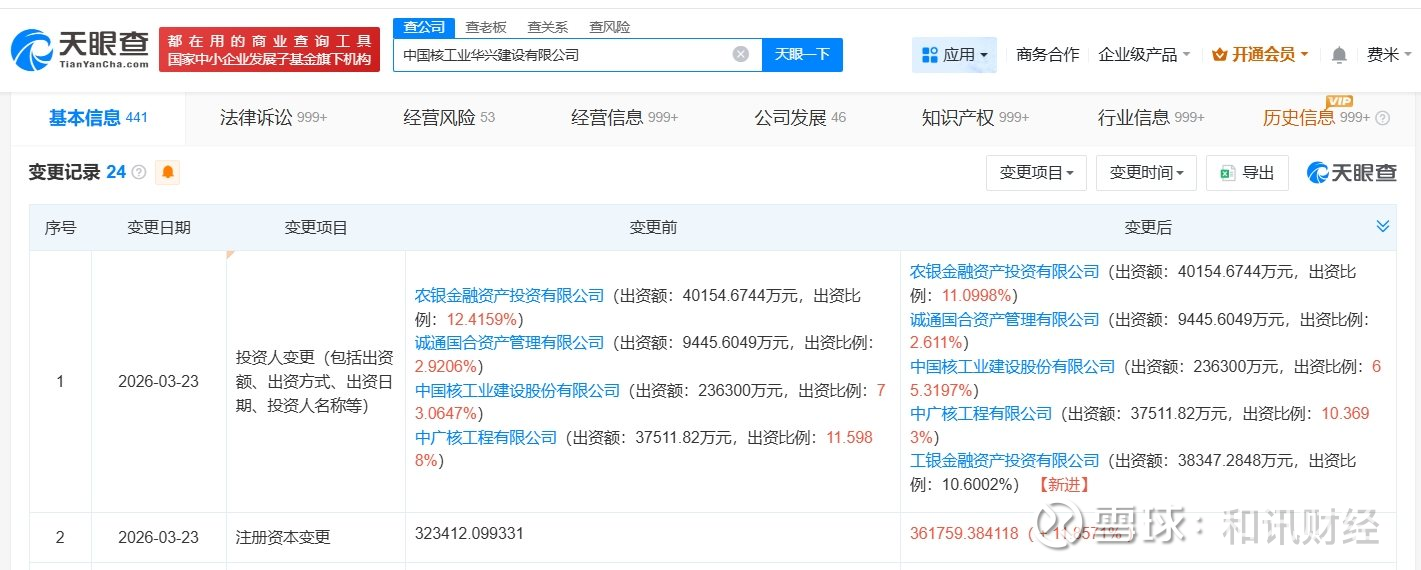Open notifications bell in top bar
This screenshot has height=570, width=1421.
click(1339, 55)
